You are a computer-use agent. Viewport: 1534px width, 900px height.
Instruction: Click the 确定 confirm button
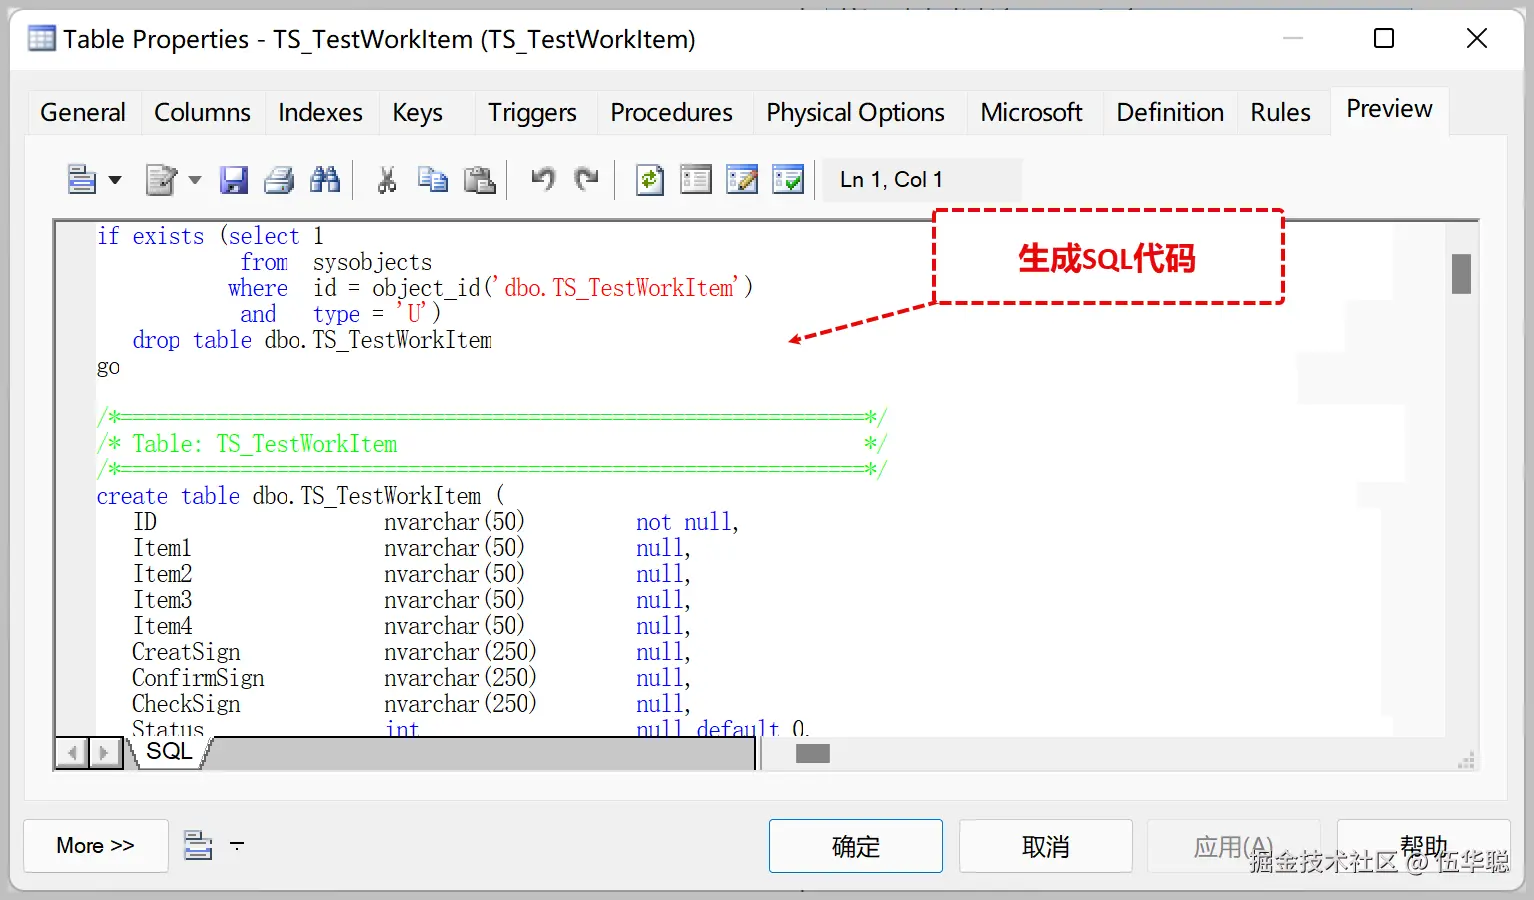(856, 846)
